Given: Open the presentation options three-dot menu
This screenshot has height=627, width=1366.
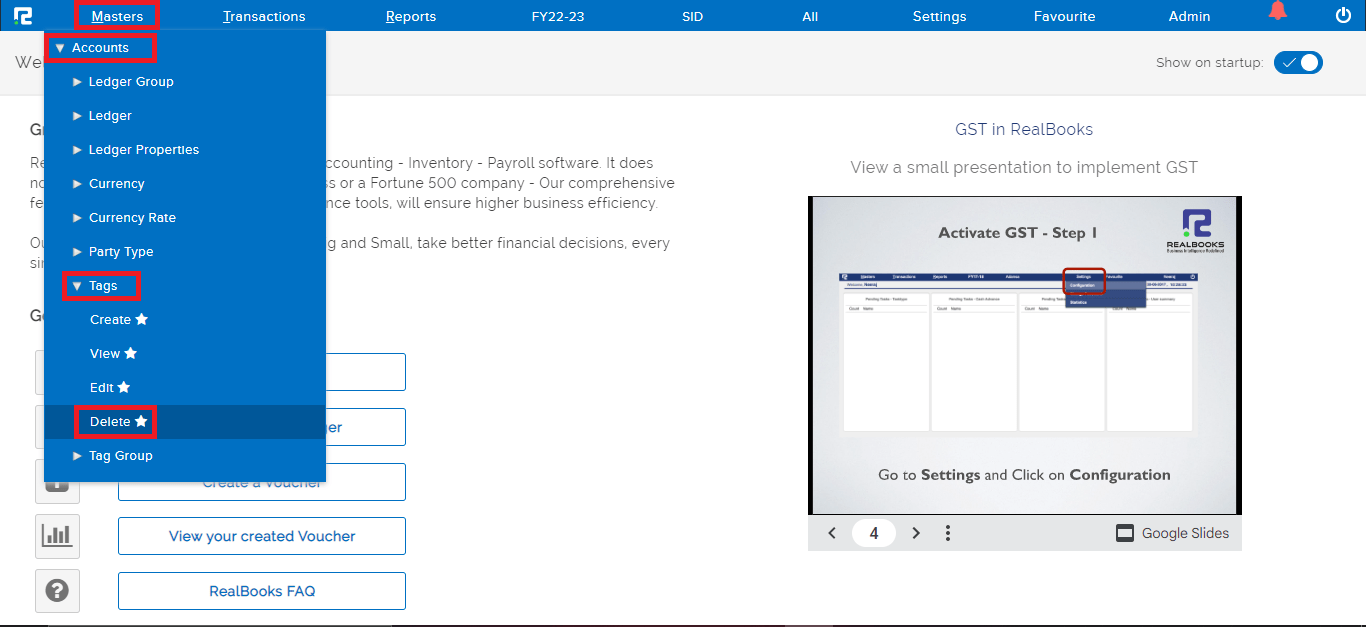Looking at the screenshot, I should (947, 533).
